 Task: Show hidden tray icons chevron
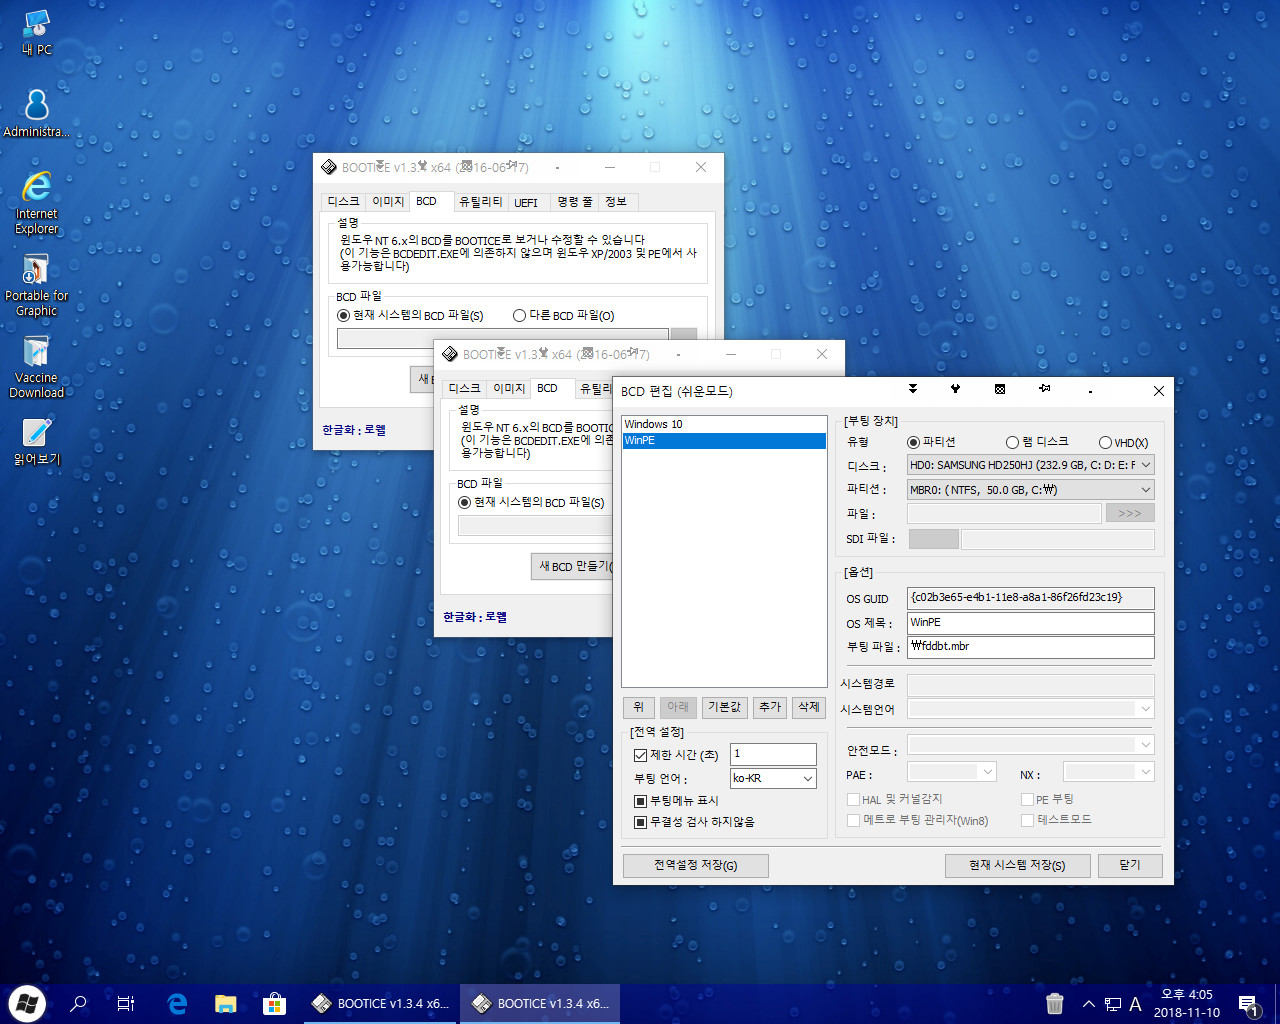tap(1088, 1004)
